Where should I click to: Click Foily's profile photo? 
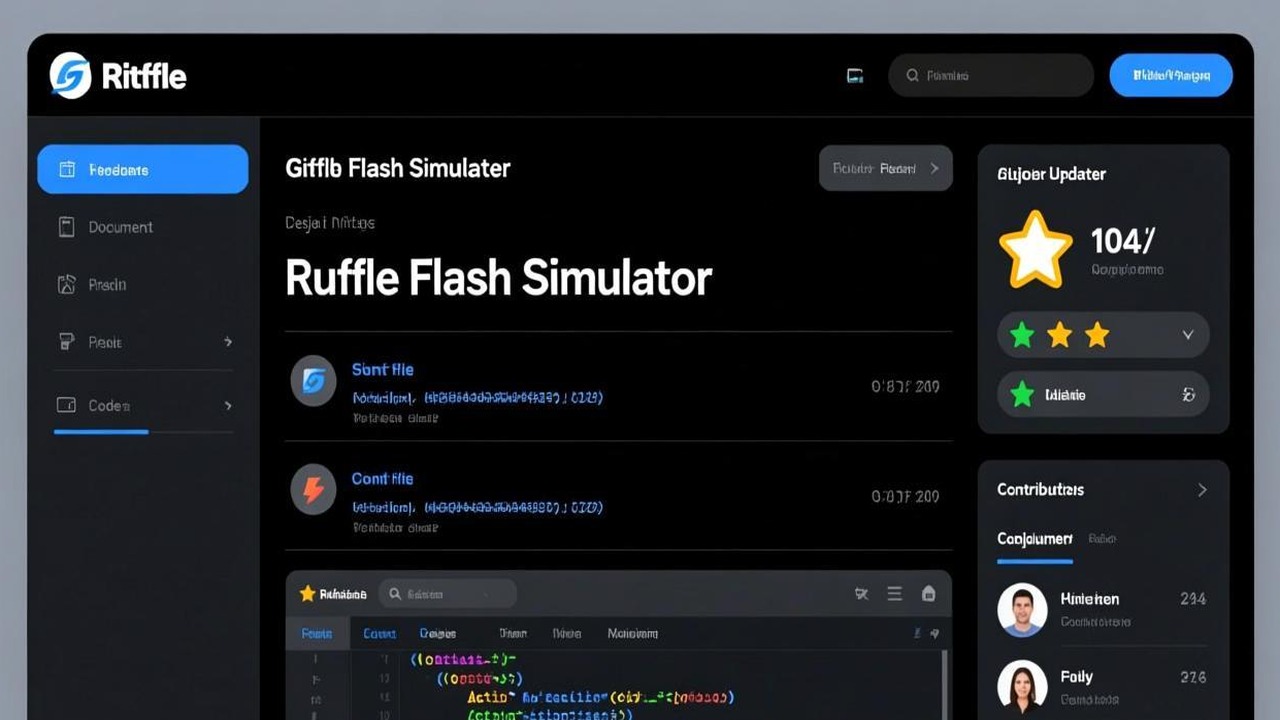tap(1022, 686)
